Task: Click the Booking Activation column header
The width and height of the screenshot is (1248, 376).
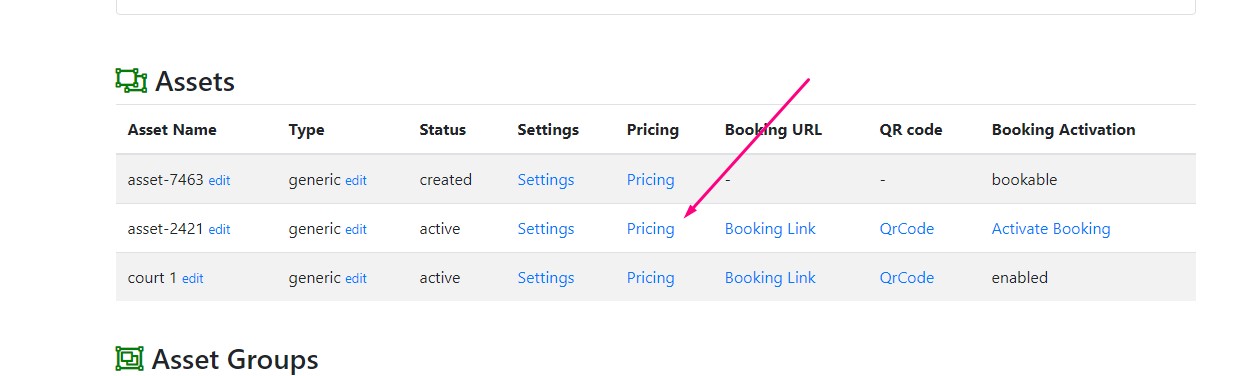Action: pyautogui.click(x=1063, y=130)
